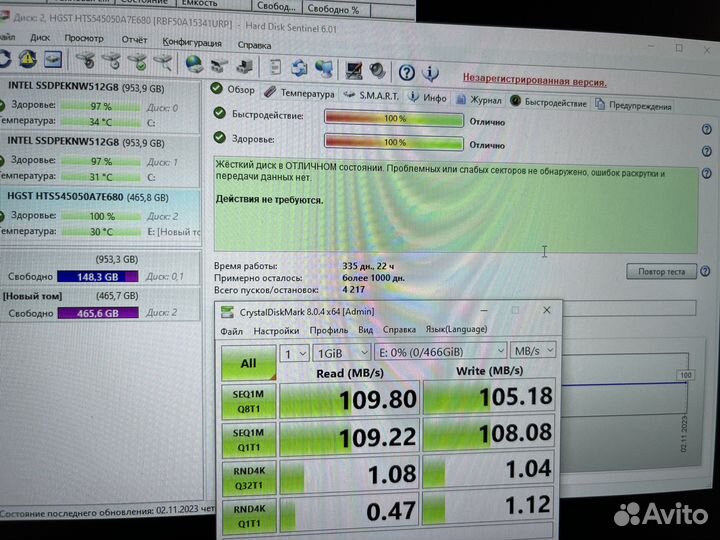Click the 465,6 GB free space bar

click(98, 313)
